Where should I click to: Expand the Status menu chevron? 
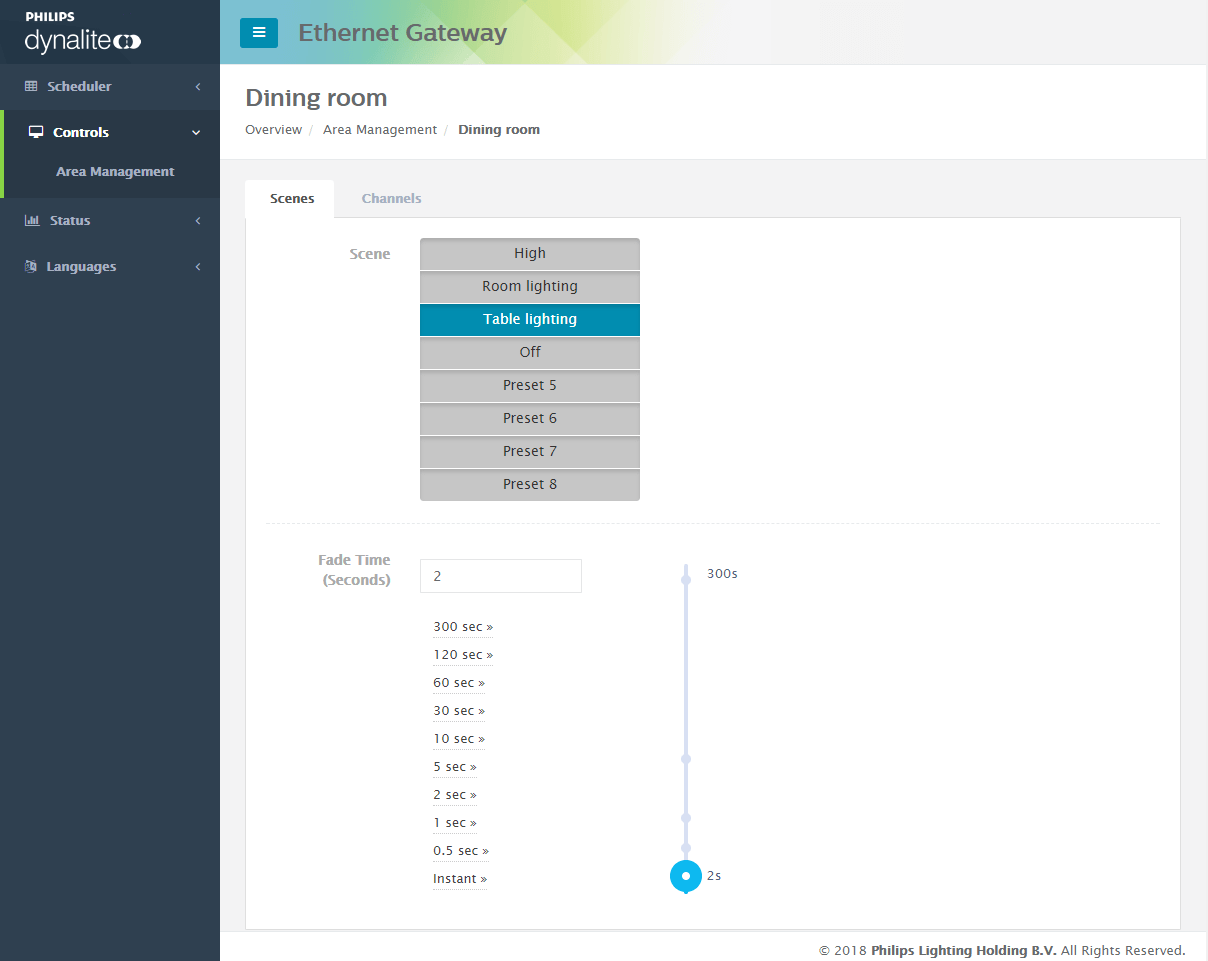pos(197,220)
